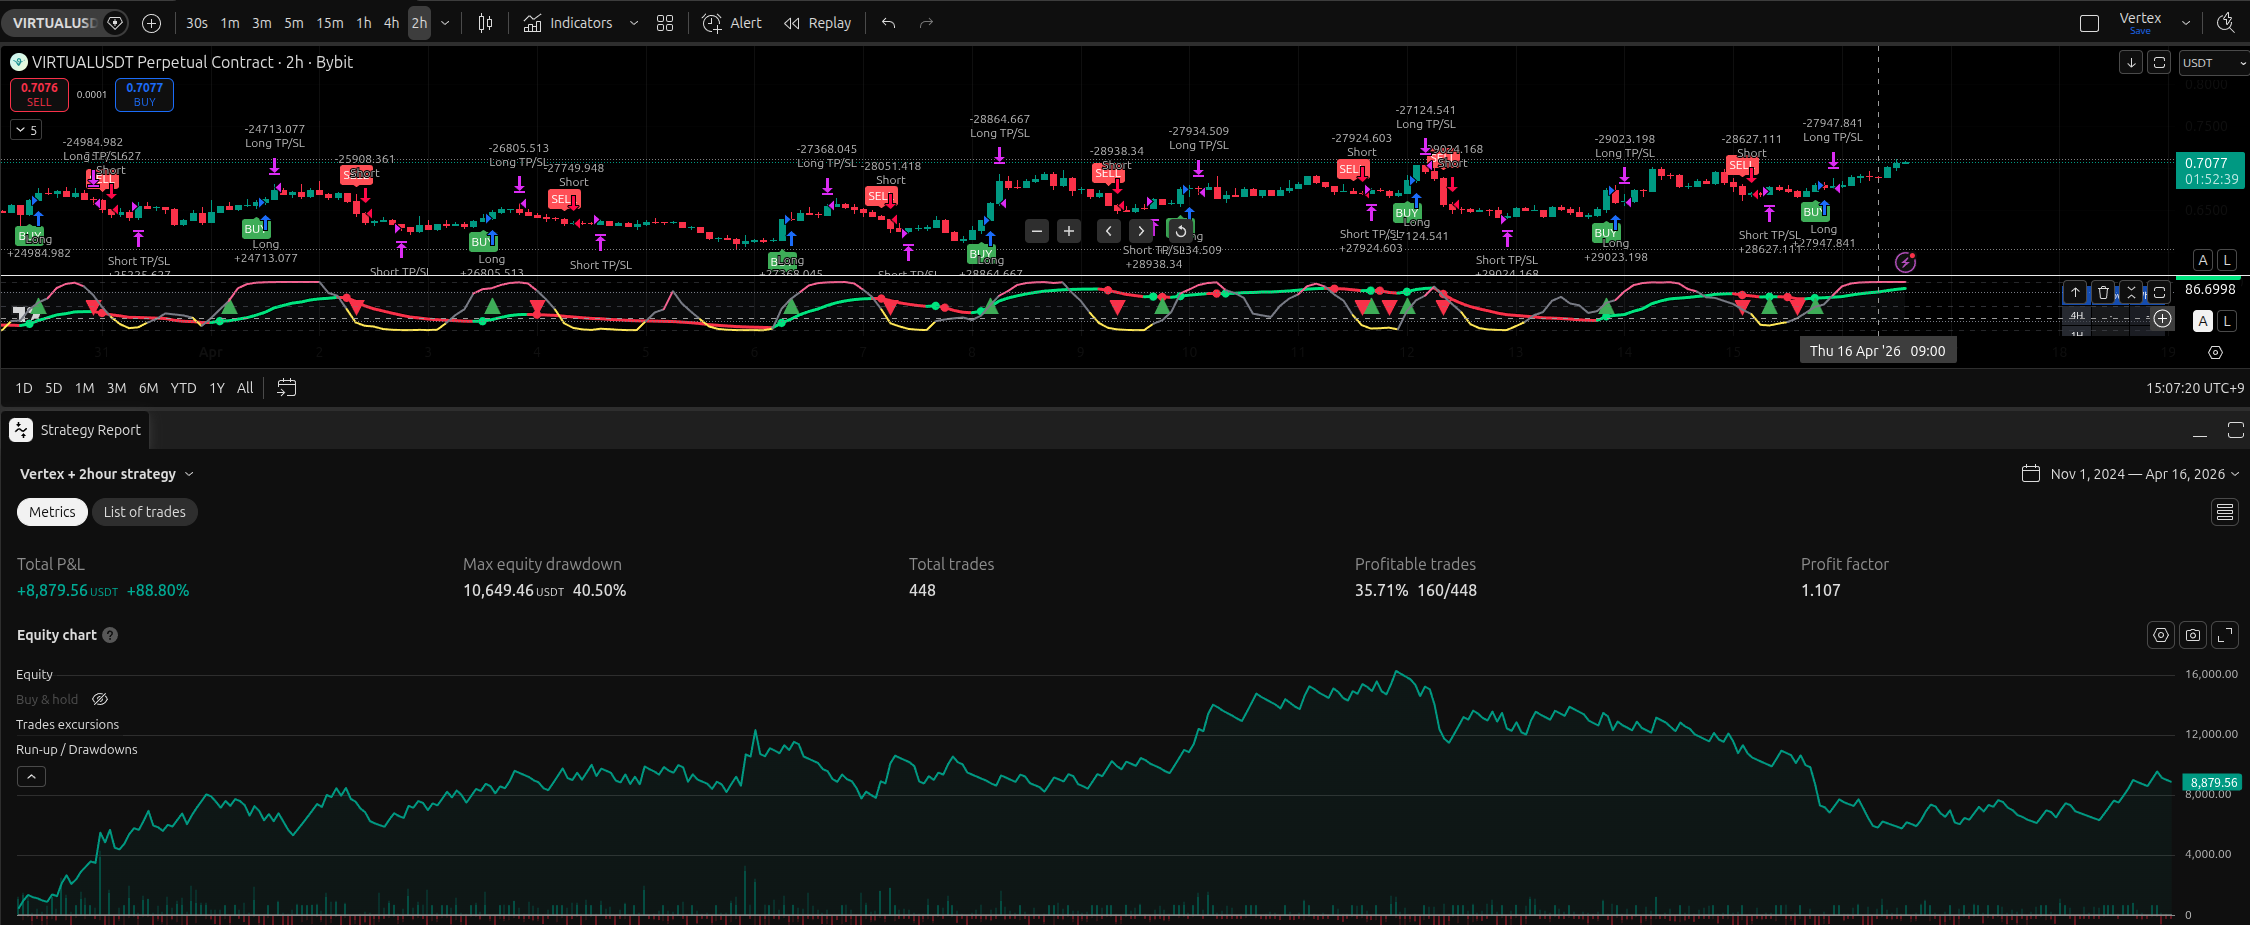Start Bar Replay mode
Screen dimensions: 2250x925
coord(818,22)
